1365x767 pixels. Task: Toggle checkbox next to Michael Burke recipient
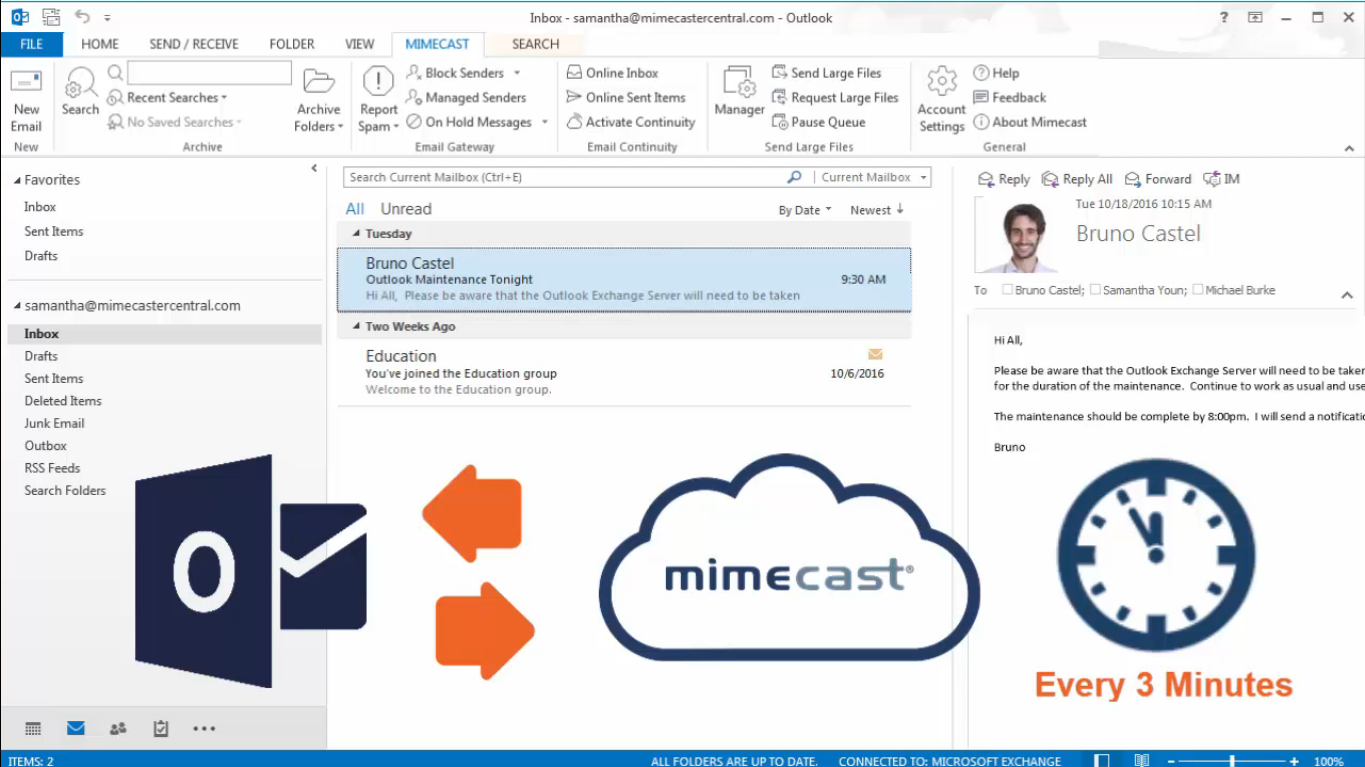(1198, 290)
